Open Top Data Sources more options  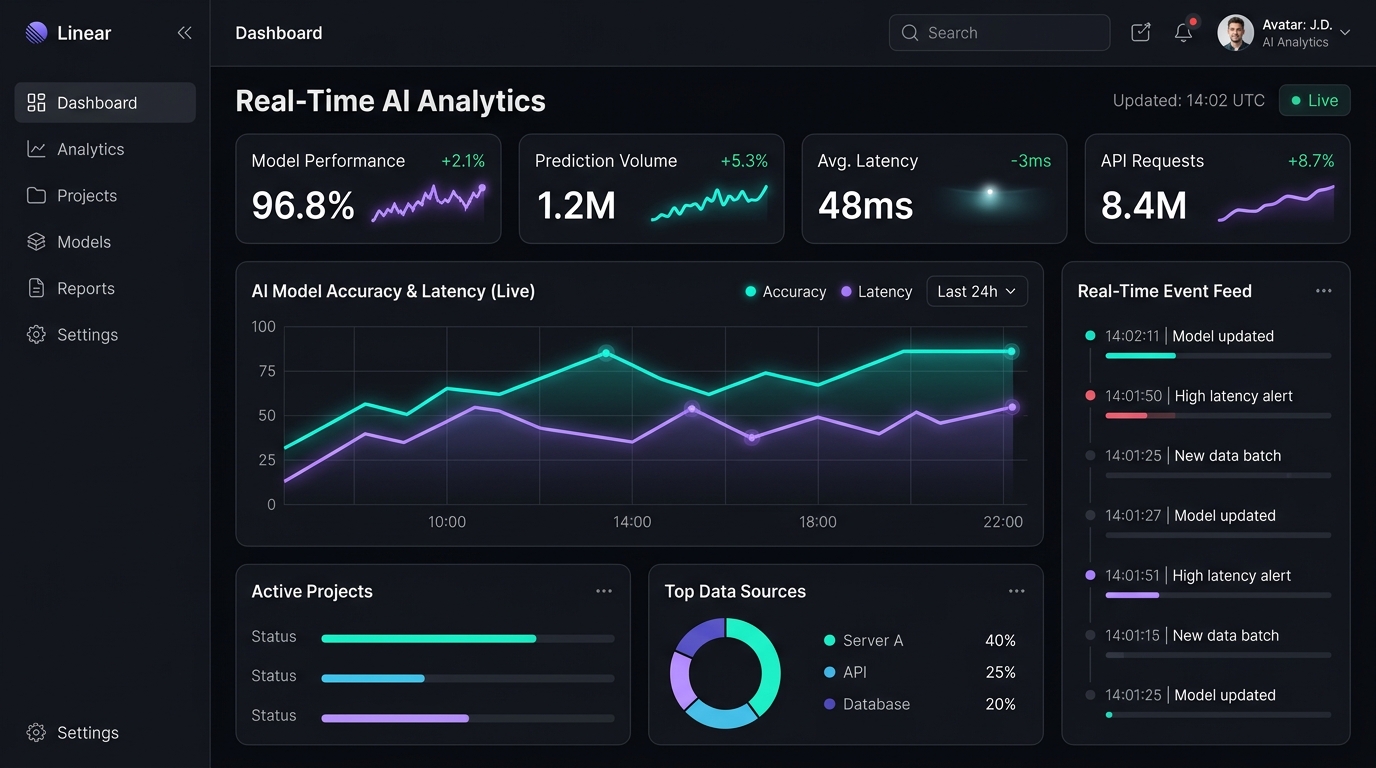pos(1017,591)
